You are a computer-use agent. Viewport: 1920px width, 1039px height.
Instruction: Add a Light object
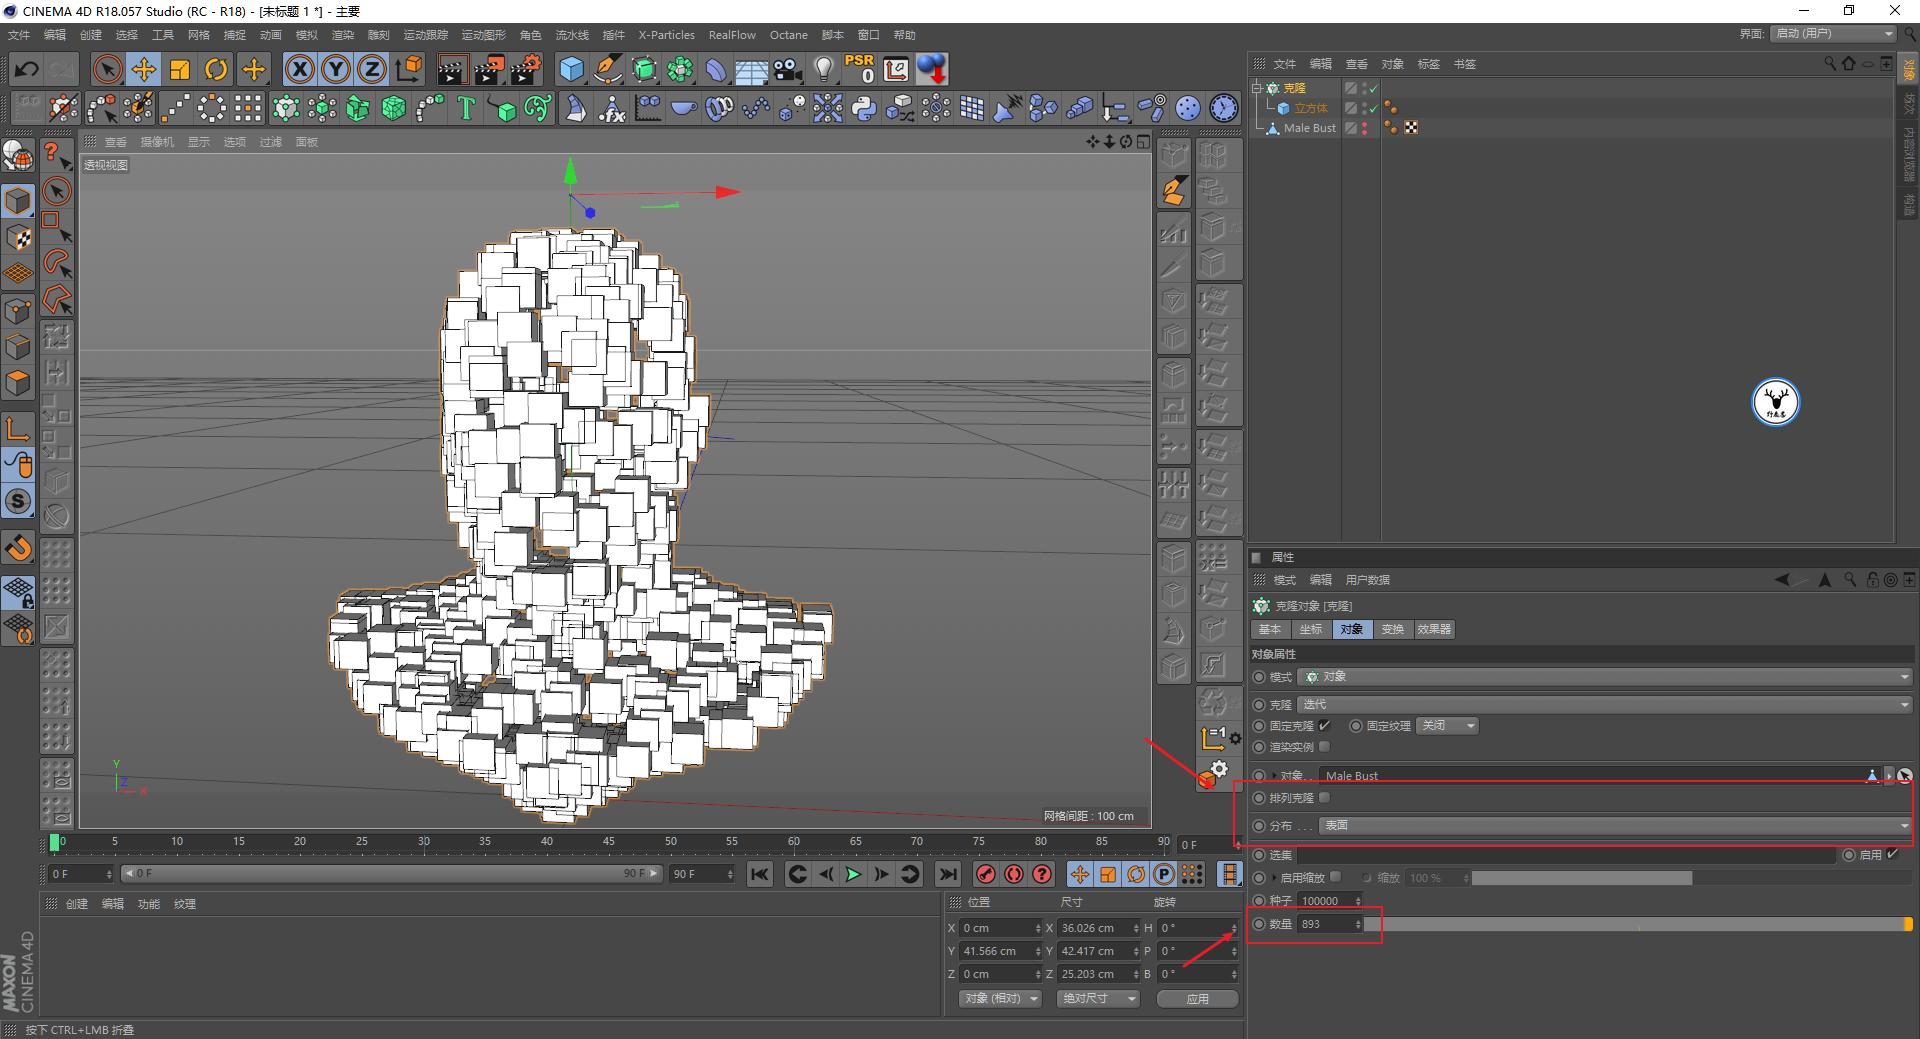click(x=823, y=69)
